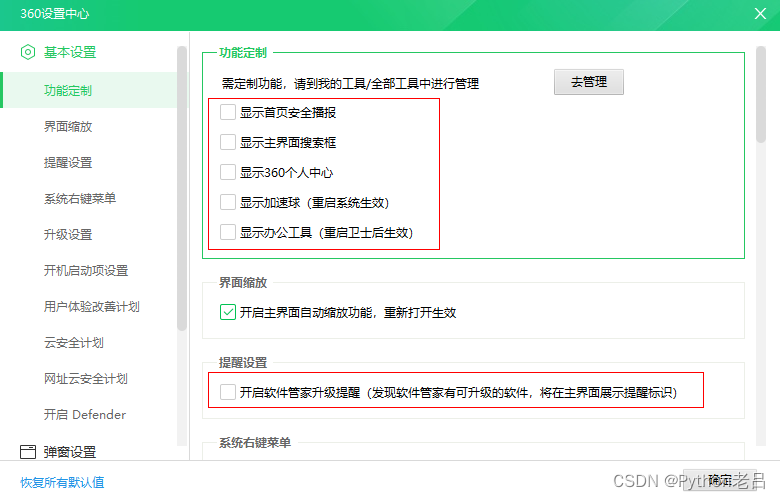Click the 需定制功能 instruction text
Viewport: 780px width, 500px height.
[x=350, y=84]
